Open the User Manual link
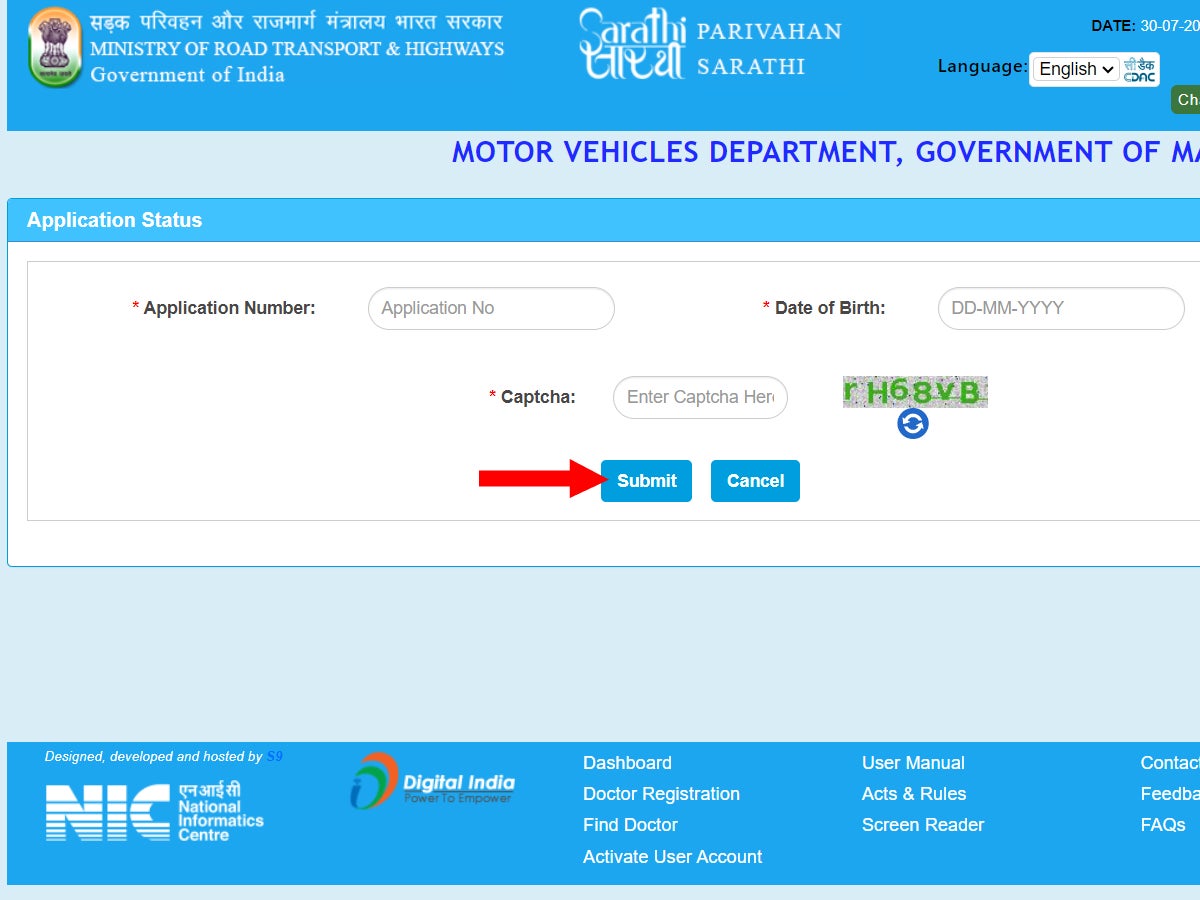 pyautogui.click(x=913, y=763)
